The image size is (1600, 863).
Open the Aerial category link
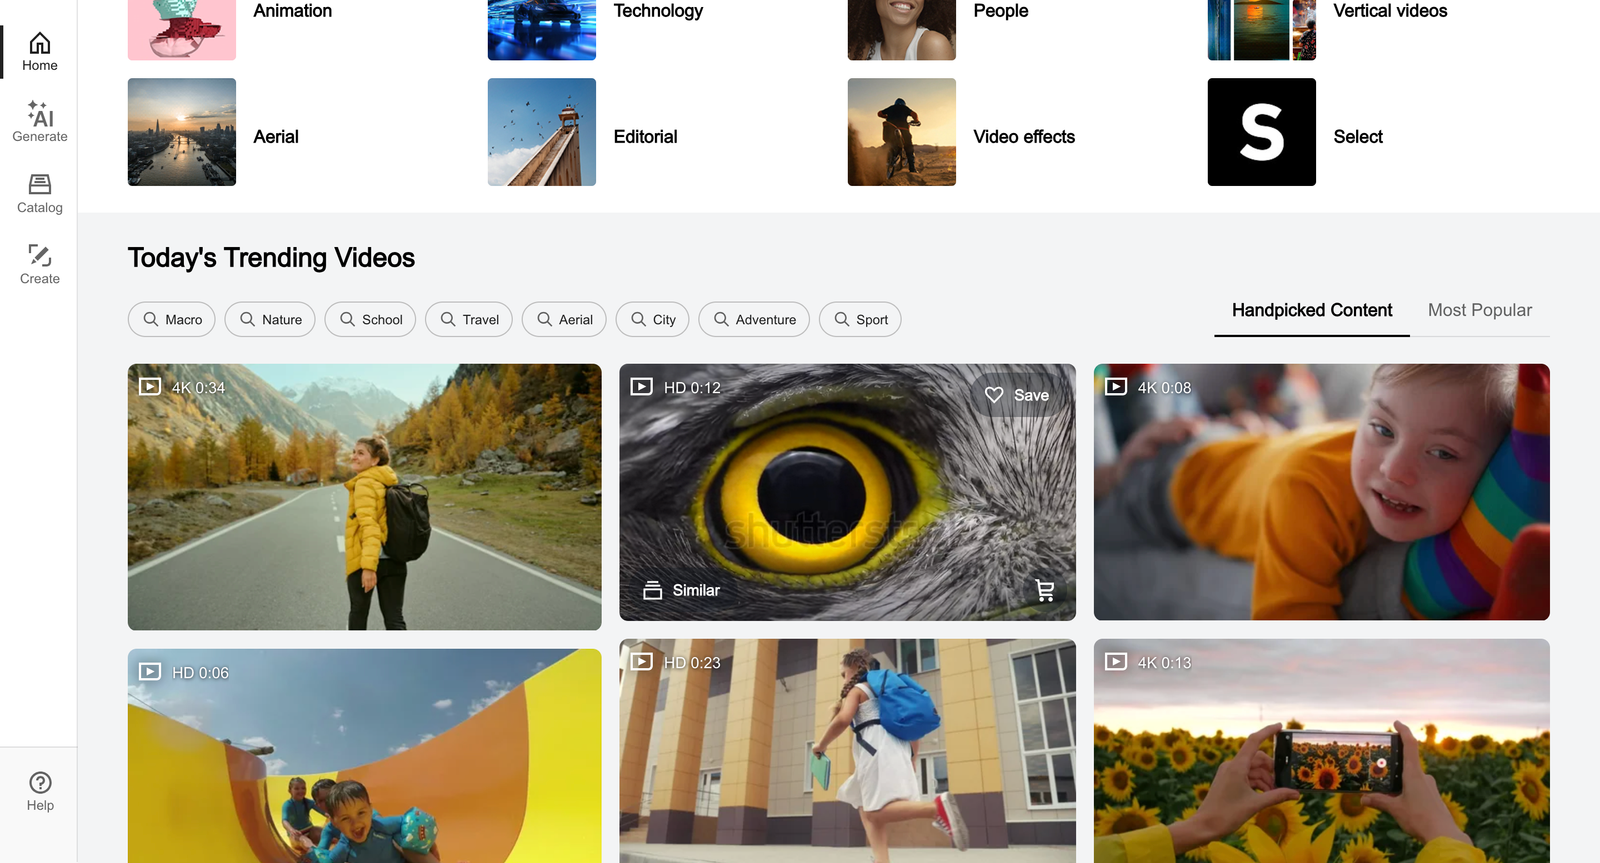tap(276, 137)
